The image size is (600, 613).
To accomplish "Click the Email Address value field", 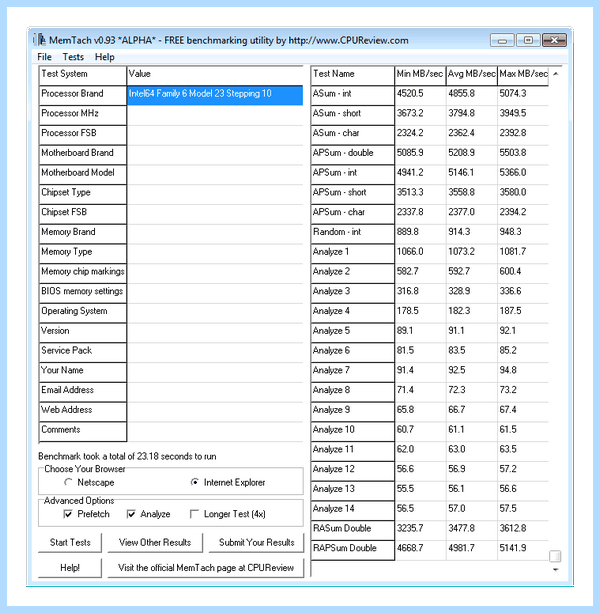I will (215, 392).
